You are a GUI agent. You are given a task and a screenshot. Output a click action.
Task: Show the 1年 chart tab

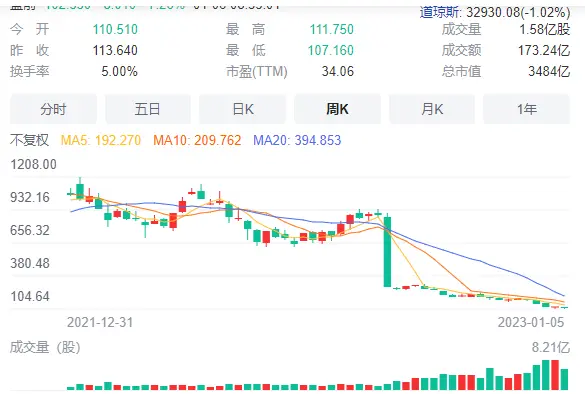point(526,109)
